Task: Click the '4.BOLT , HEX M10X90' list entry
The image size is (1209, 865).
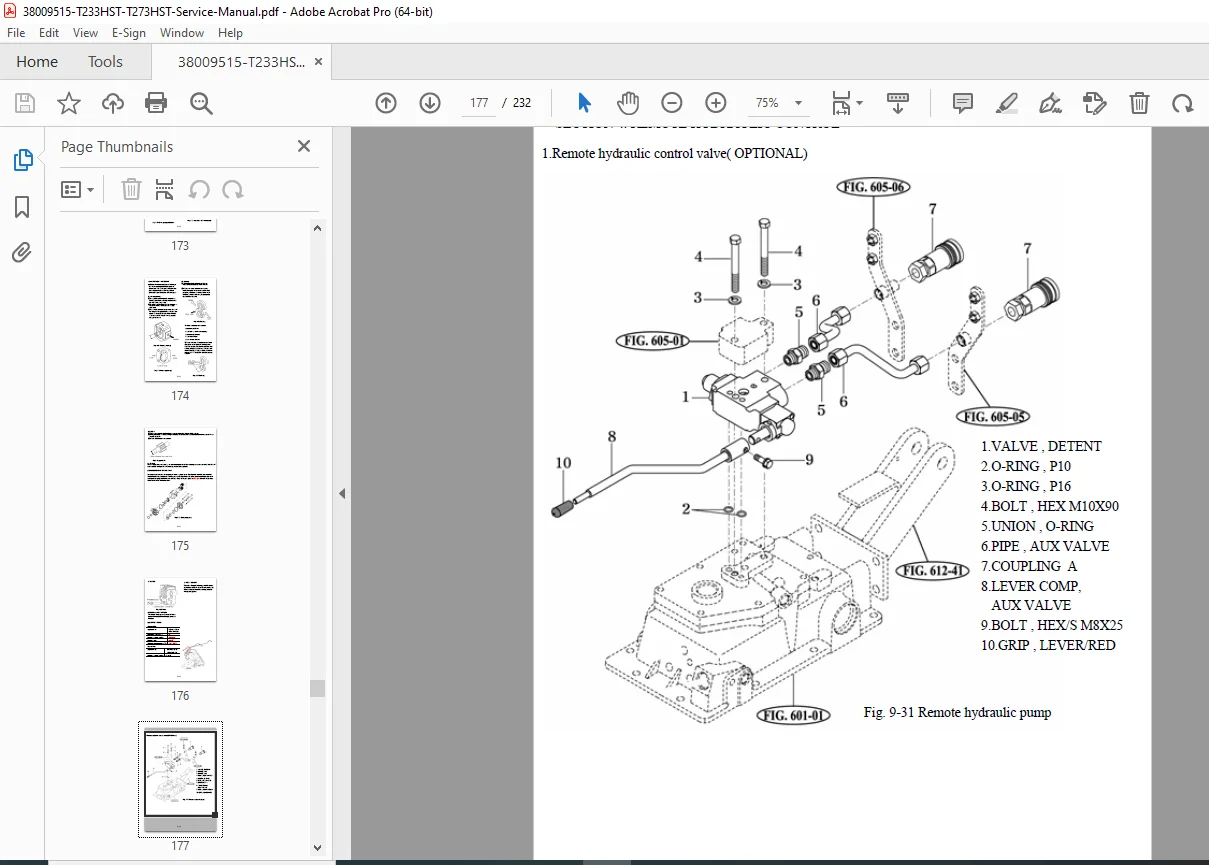Action: click(1050, 506)
